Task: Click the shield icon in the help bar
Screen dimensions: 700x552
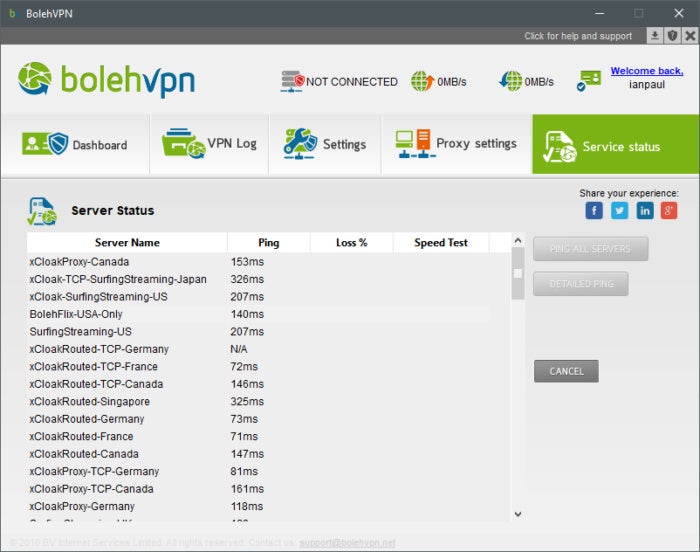Action: (x=672, y=36)
